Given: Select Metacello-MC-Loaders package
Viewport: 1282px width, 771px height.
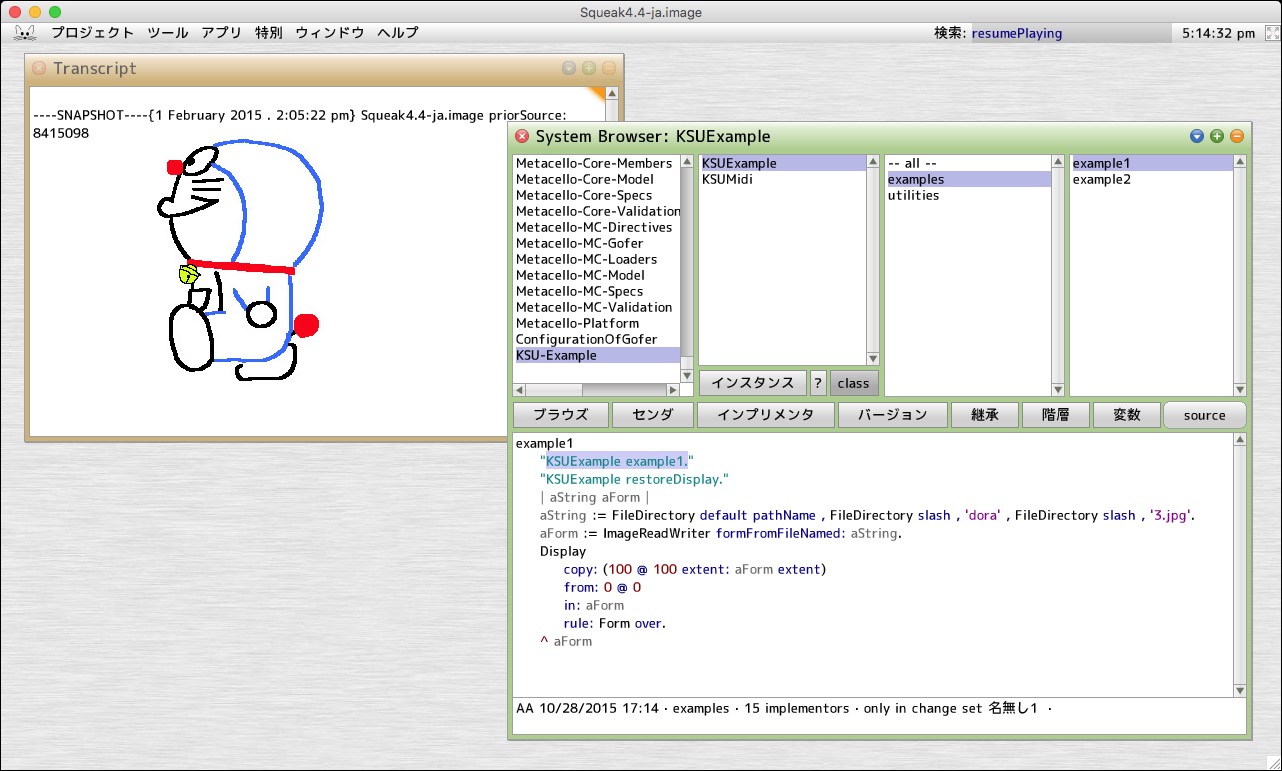Looking at the screenshot, I should click(596, 259).
